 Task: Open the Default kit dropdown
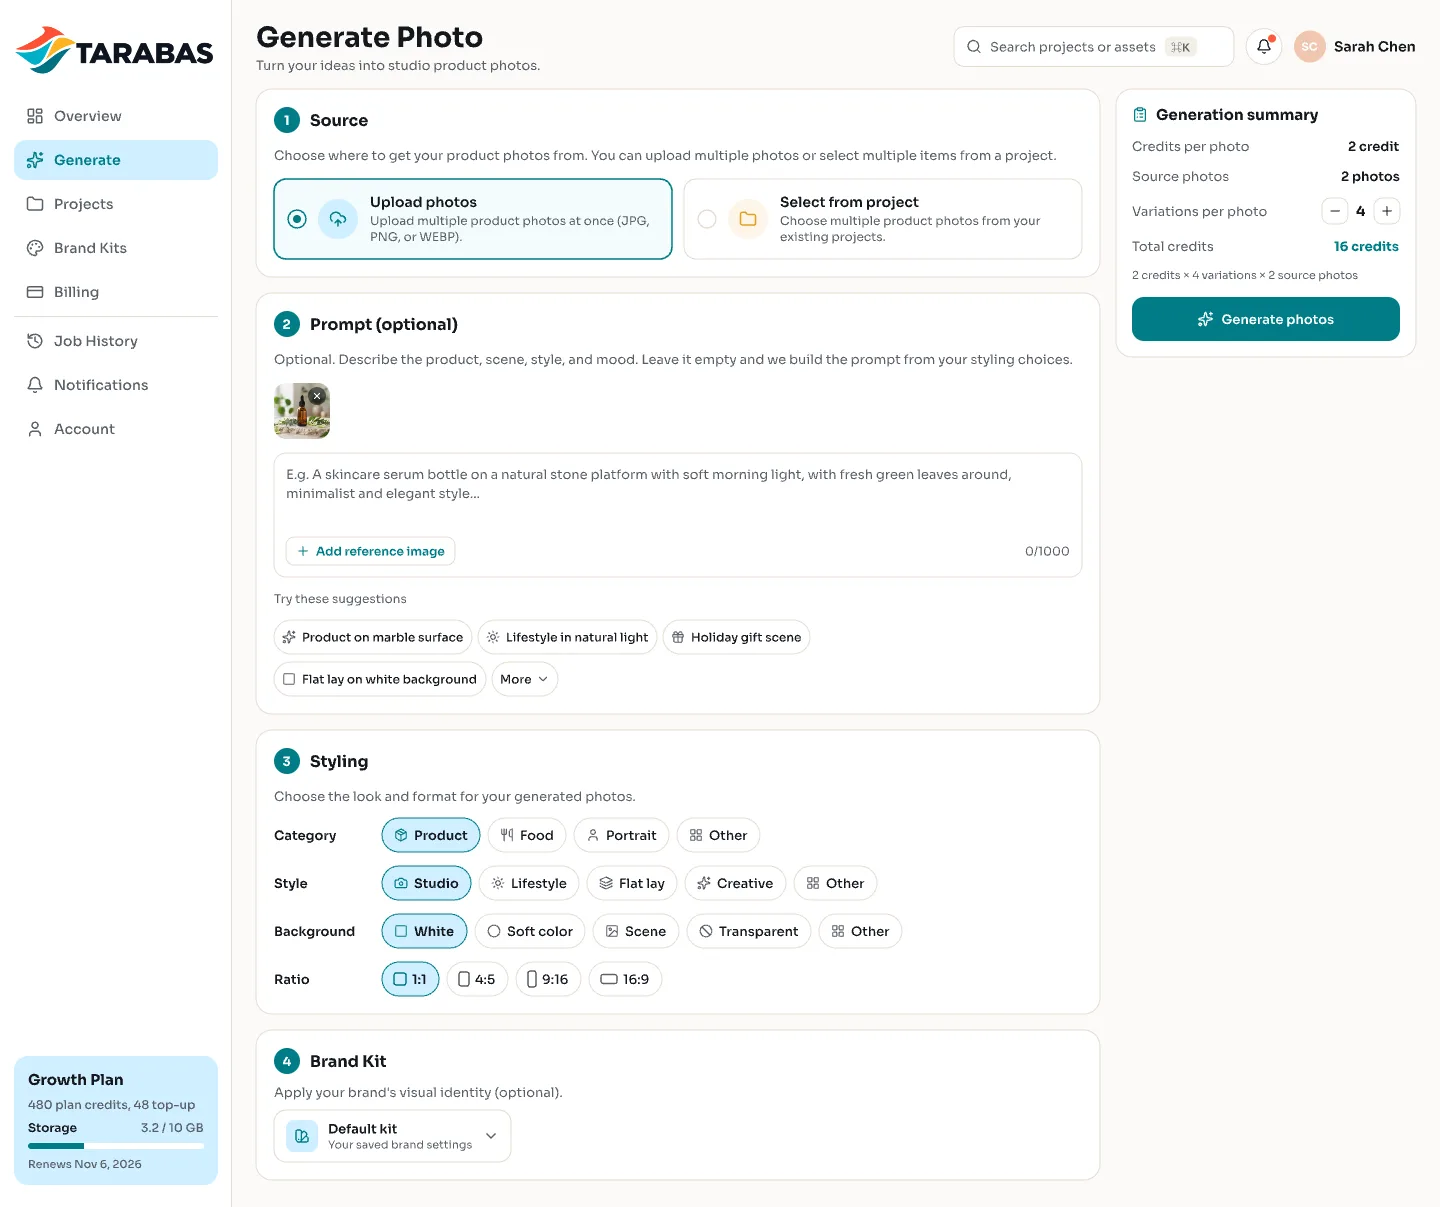(392, 1136)
